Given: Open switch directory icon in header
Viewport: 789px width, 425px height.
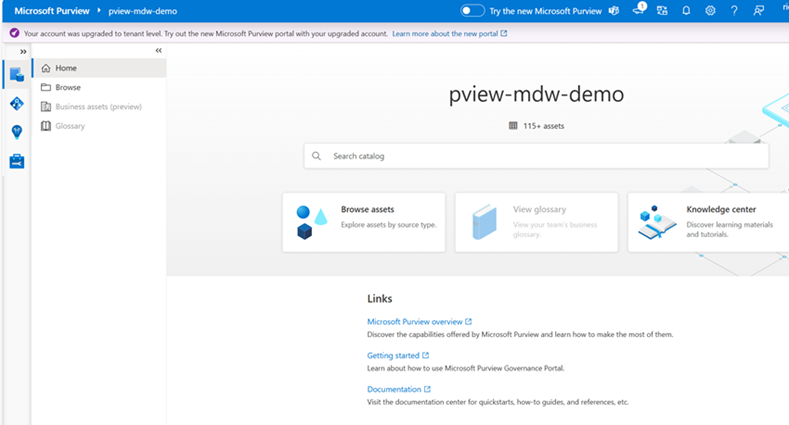Looking at the screenshot, I should [x=662, y=11].
